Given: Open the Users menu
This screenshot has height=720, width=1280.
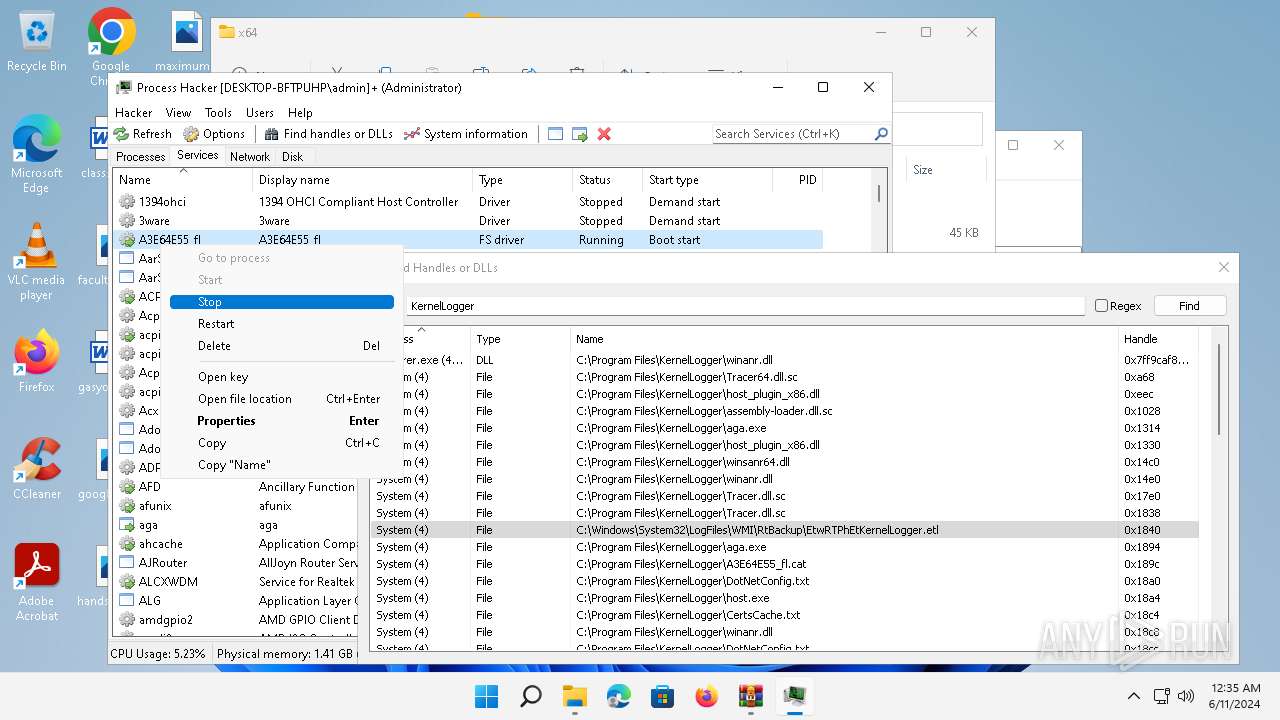Looking at the screenshot, I should pyautogui.click(x=260, y=113).
